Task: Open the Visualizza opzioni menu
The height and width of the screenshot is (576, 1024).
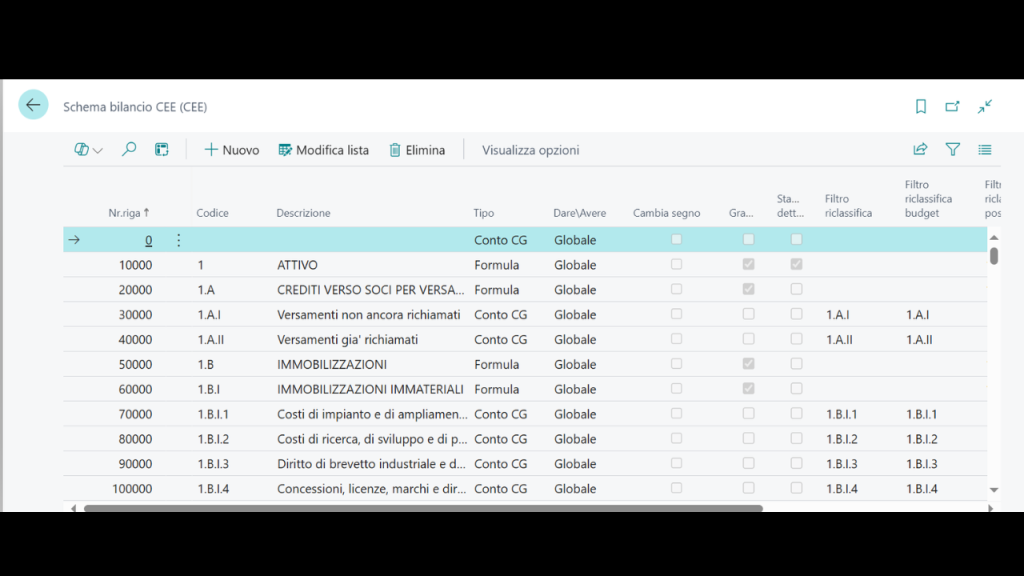Action: 530,150
